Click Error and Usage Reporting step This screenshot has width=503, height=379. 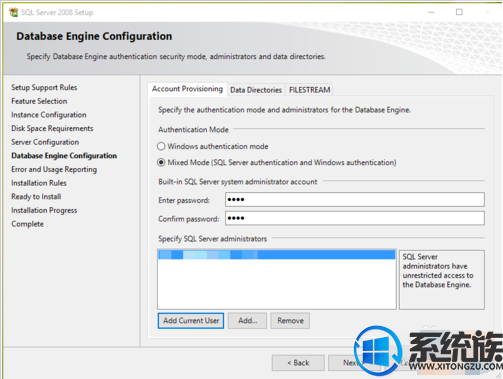point(54,169)
